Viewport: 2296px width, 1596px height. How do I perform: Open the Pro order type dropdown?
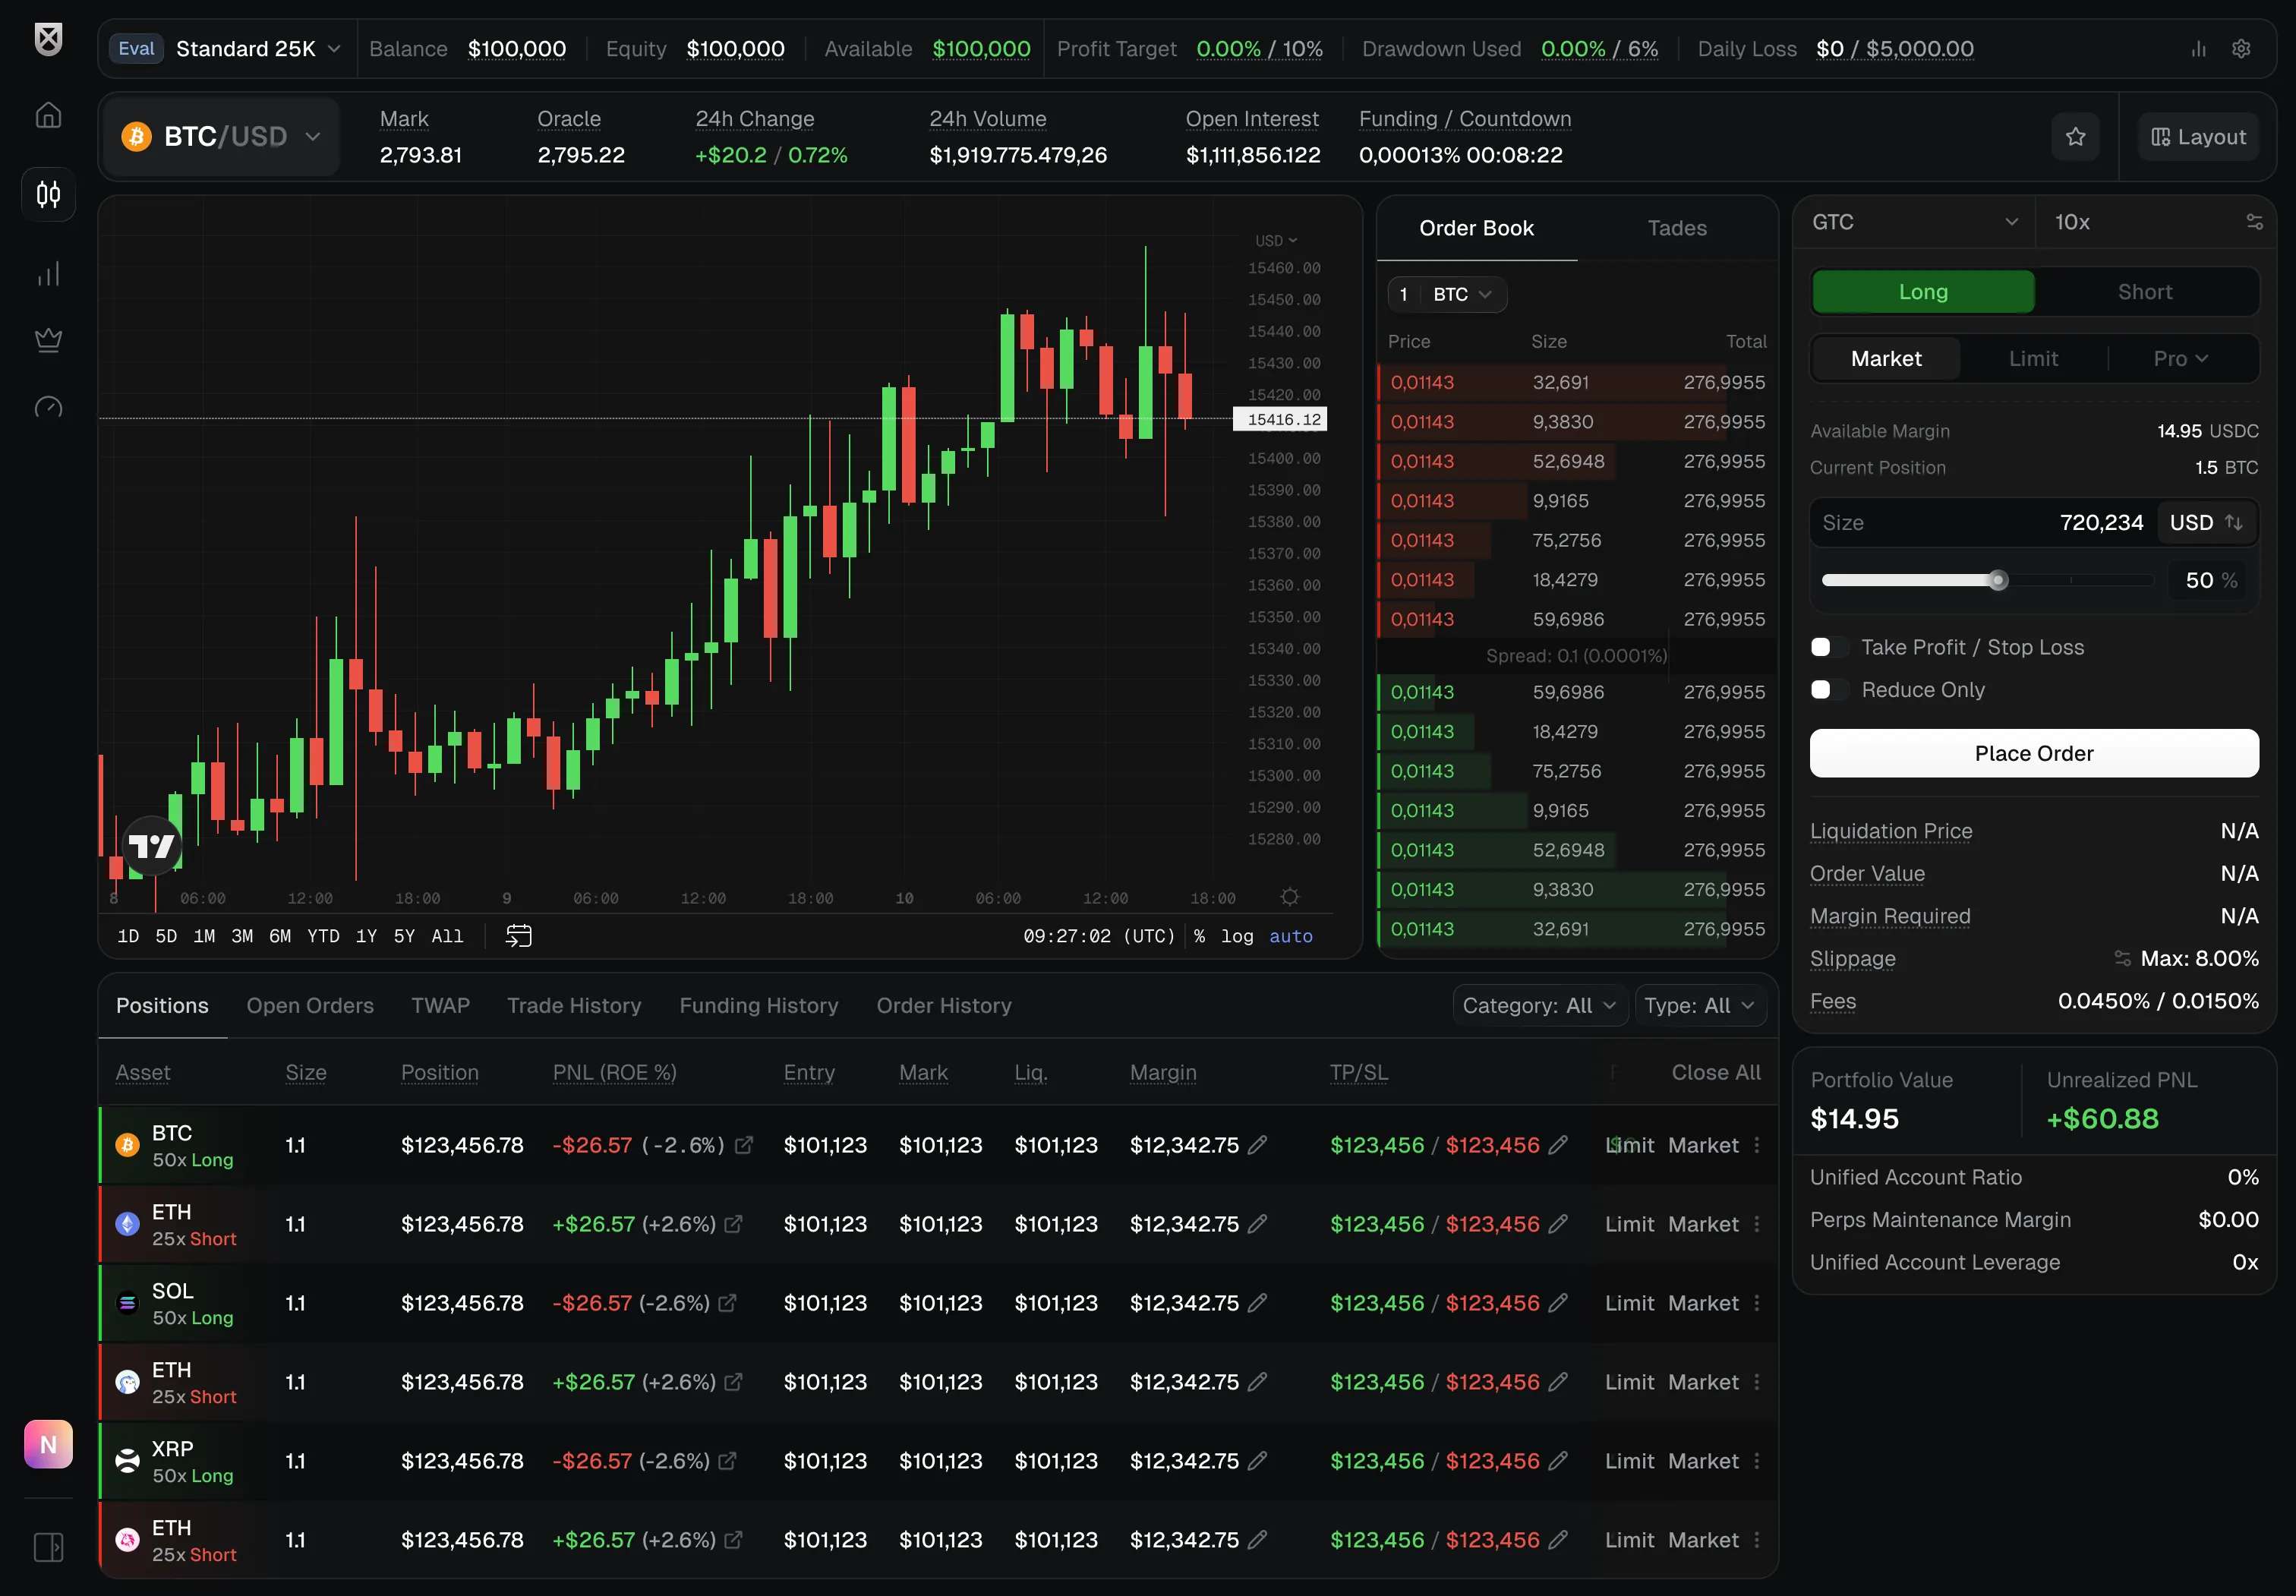point(2180,359)
